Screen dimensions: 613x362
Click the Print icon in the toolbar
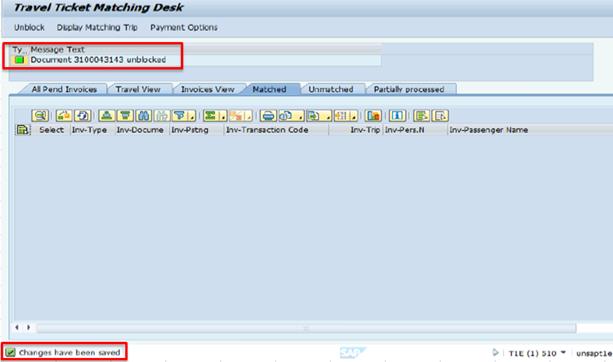point(268,116)
